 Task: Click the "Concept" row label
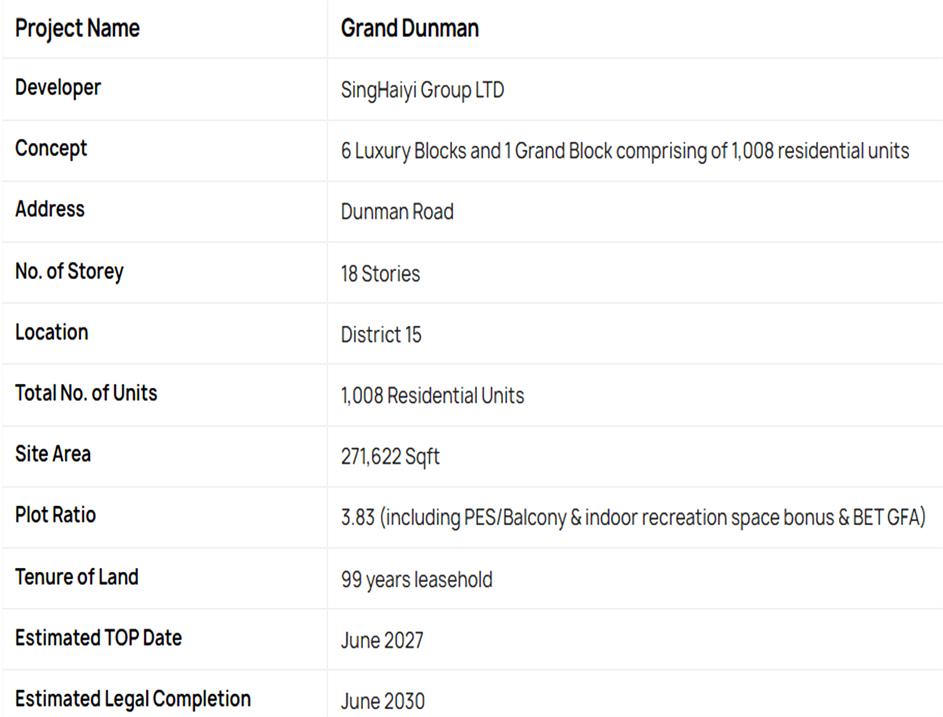[x=51, y=149]
